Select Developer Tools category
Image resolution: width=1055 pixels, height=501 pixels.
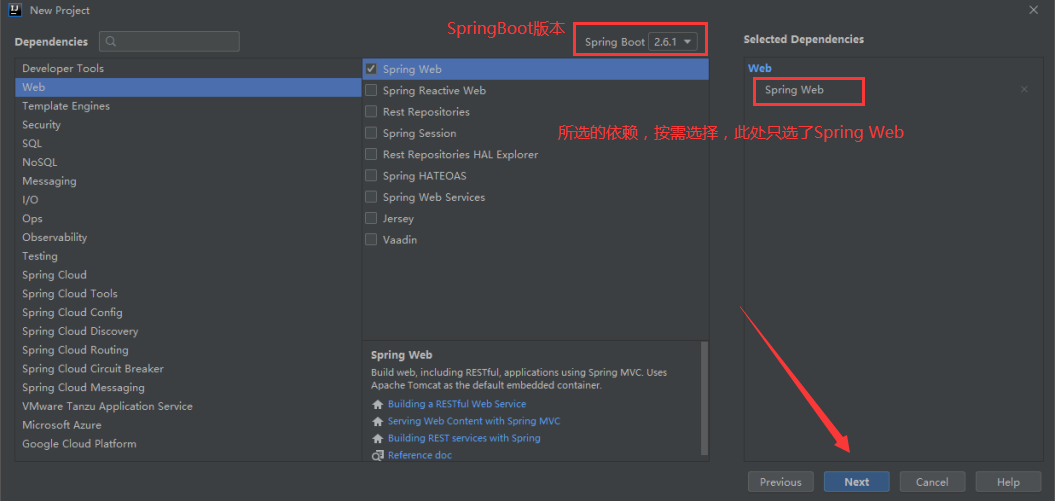[x=188, y=69]
